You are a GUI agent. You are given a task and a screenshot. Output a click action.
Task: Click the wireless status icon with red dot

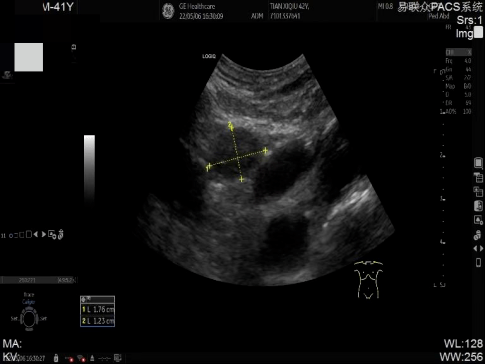click(81, 358)
